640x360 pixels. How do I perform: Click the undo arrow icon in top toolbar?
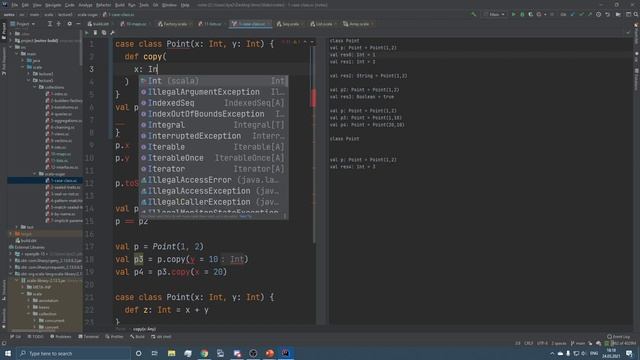[x=607, y=14]
